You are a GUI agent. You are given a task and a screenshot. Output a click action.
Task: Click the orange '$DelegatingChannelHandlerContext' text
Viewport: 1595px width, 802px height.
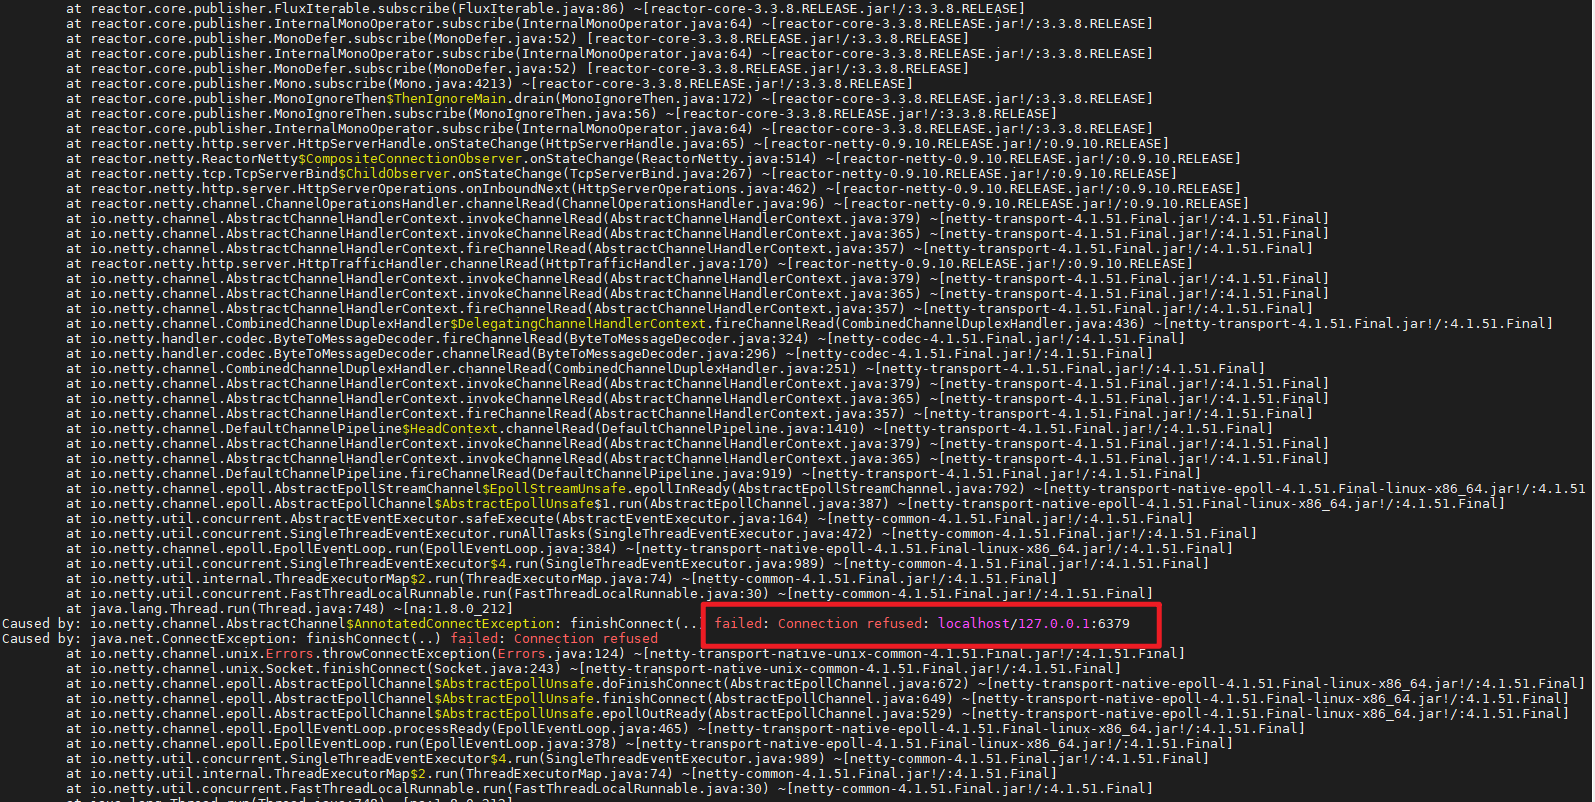click(x=578, y=323)
